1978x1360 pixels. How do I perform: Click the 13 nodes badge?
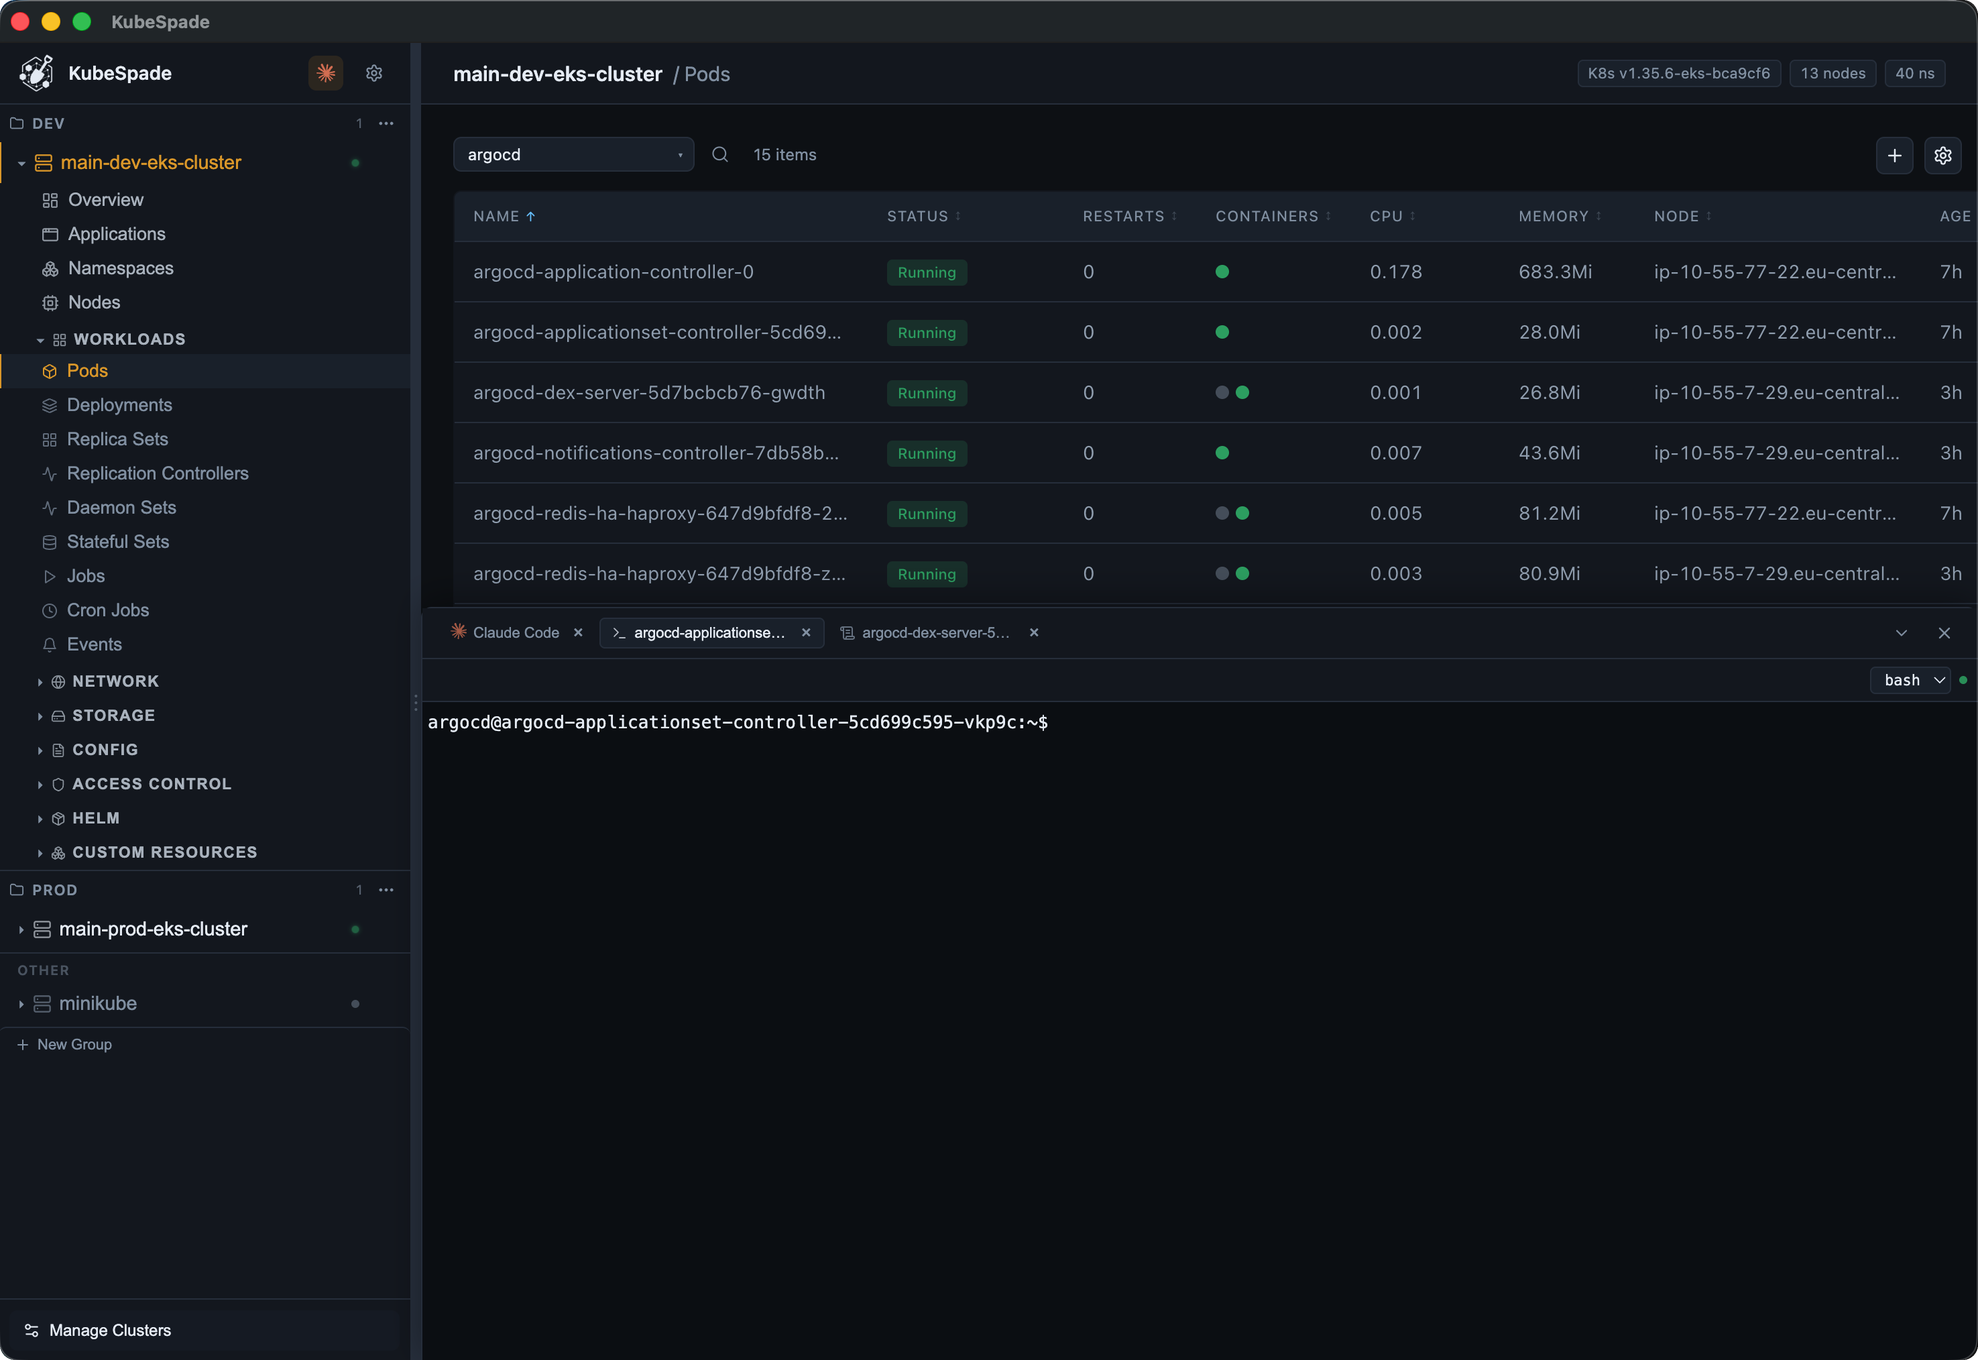(1832, 73)
